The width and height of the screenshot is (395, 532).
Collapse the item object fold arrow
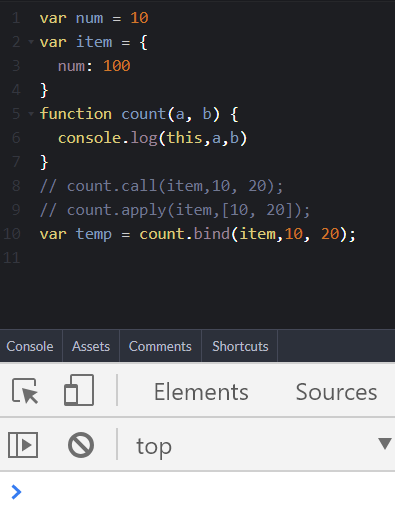31,42
